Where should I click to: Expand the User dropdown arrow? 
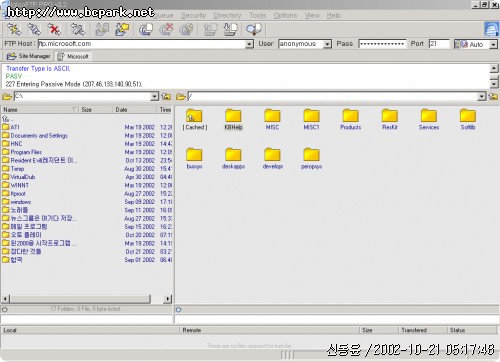coord(327,44)
